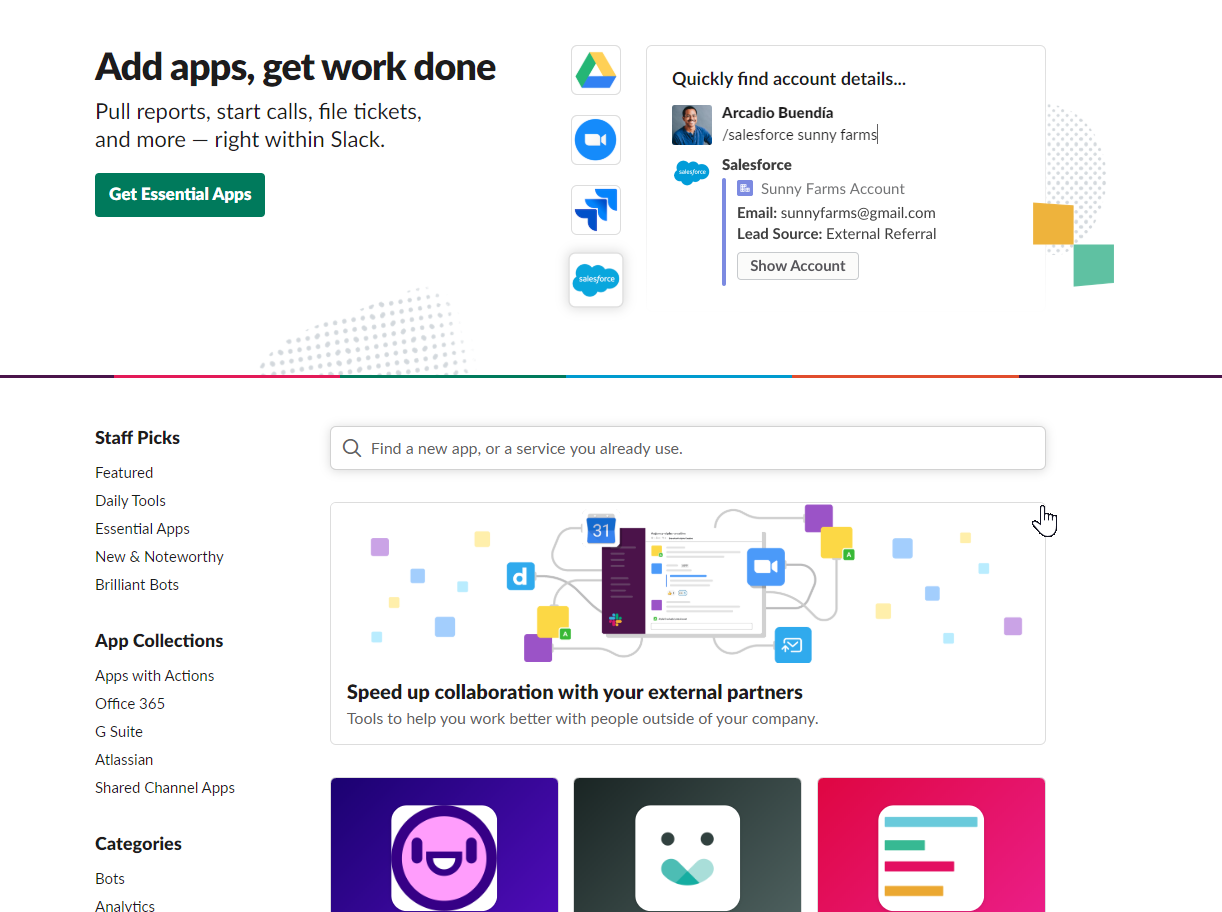Click the 'Add apps, get work done' headline
The height and width of the screenshot is (912, 1222).
click(x=295, y=67)
